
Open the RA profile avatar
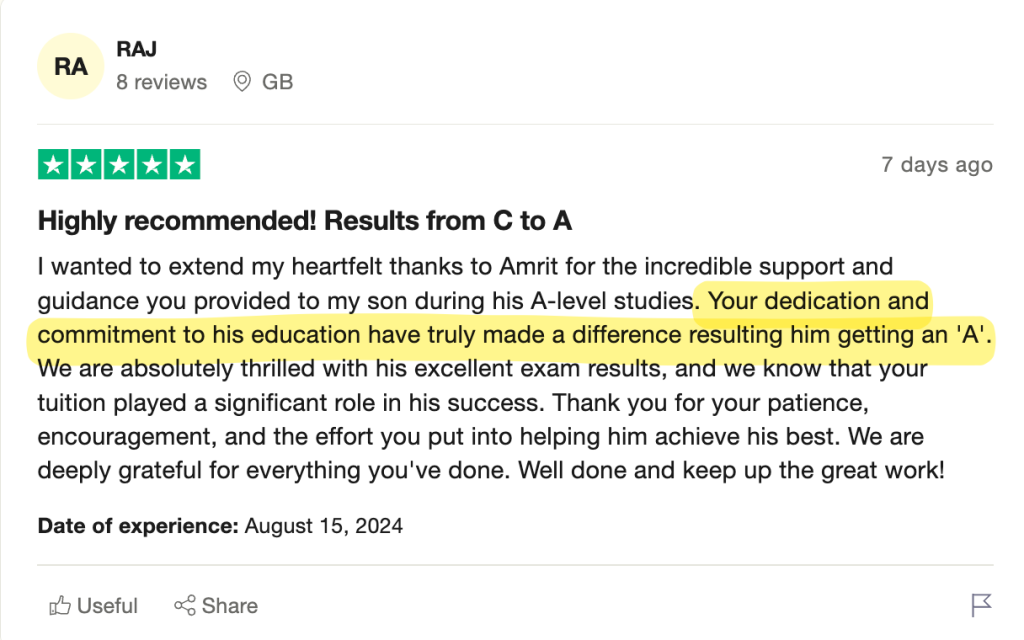[x=71, y=66]
